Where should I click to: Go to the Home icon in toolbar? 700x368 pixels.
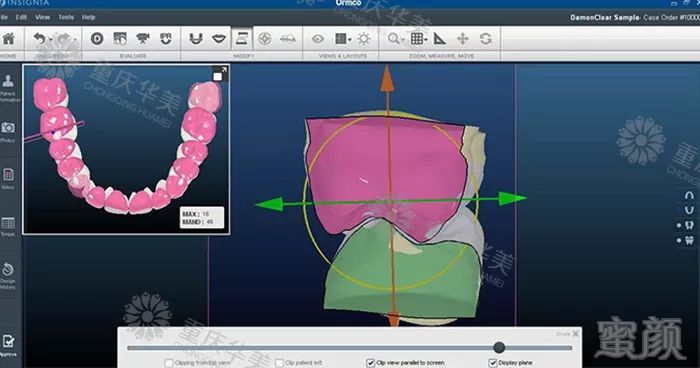coord(8,39)
